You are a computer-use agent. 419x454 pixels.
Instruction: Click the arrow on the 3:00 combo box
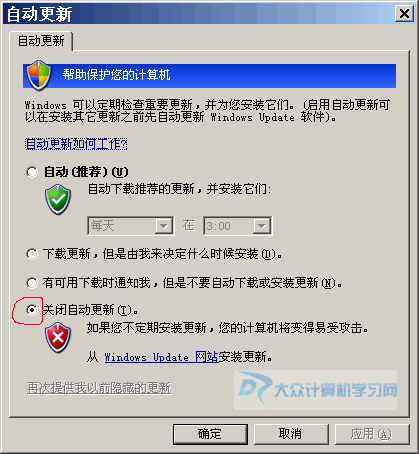(x=262, y=226)
